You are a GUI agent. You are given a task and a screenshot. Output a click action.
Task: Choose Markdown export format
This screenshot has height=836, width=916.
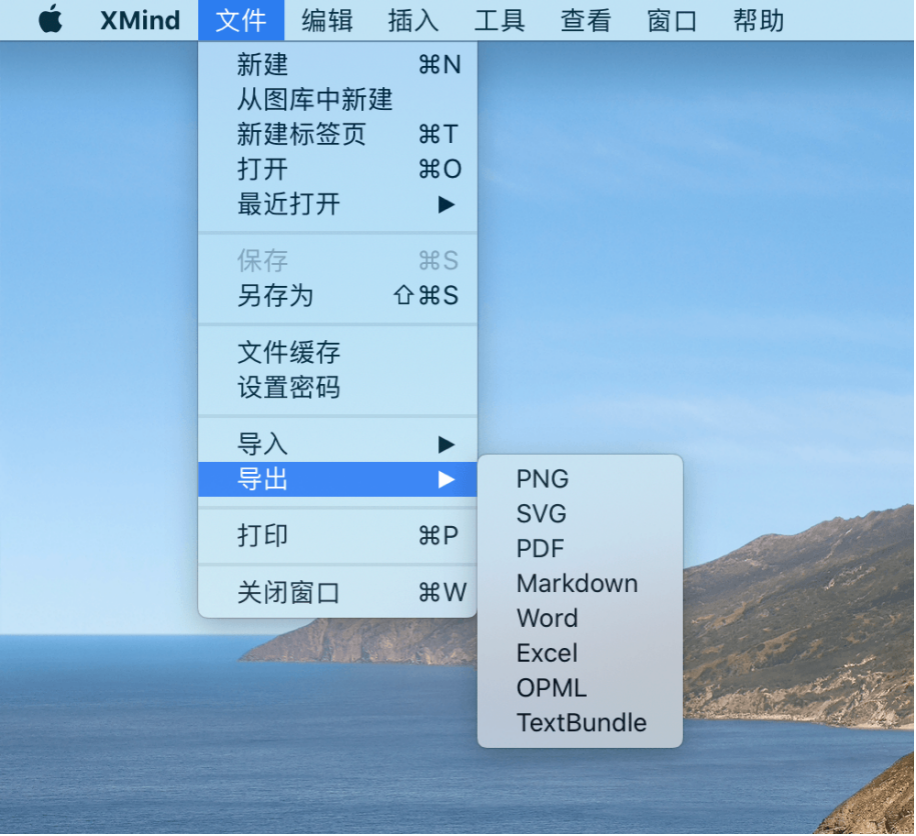click(577, 584)
